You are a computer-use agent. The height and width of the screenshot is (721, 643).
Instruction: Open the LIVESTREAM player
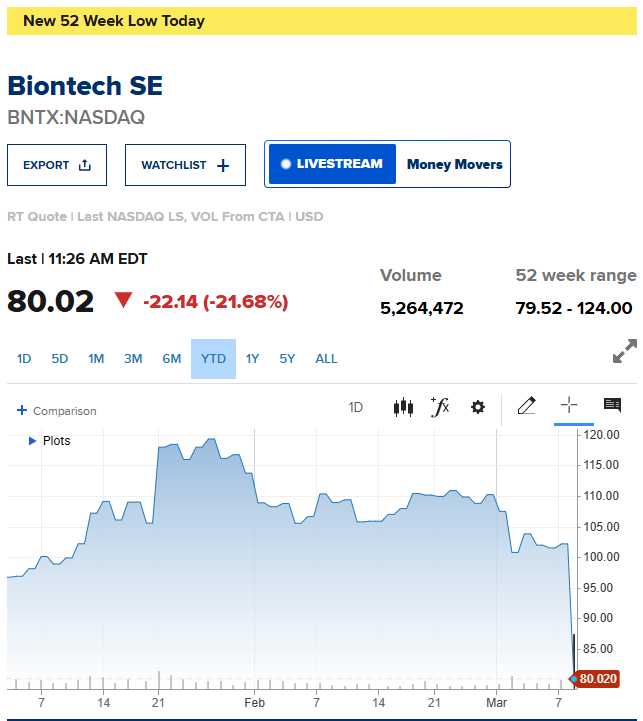(331, 164)
